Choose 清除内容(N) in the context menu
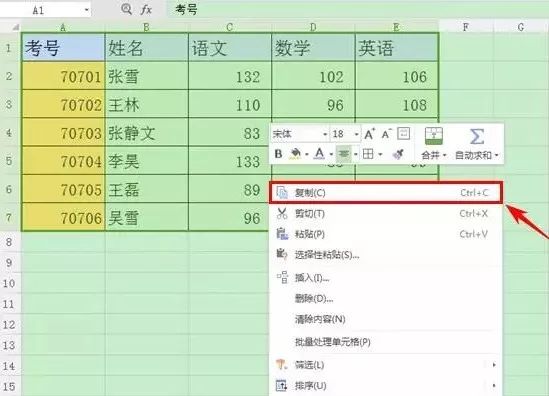The image size is (549, 396). (x=386, y=319)
